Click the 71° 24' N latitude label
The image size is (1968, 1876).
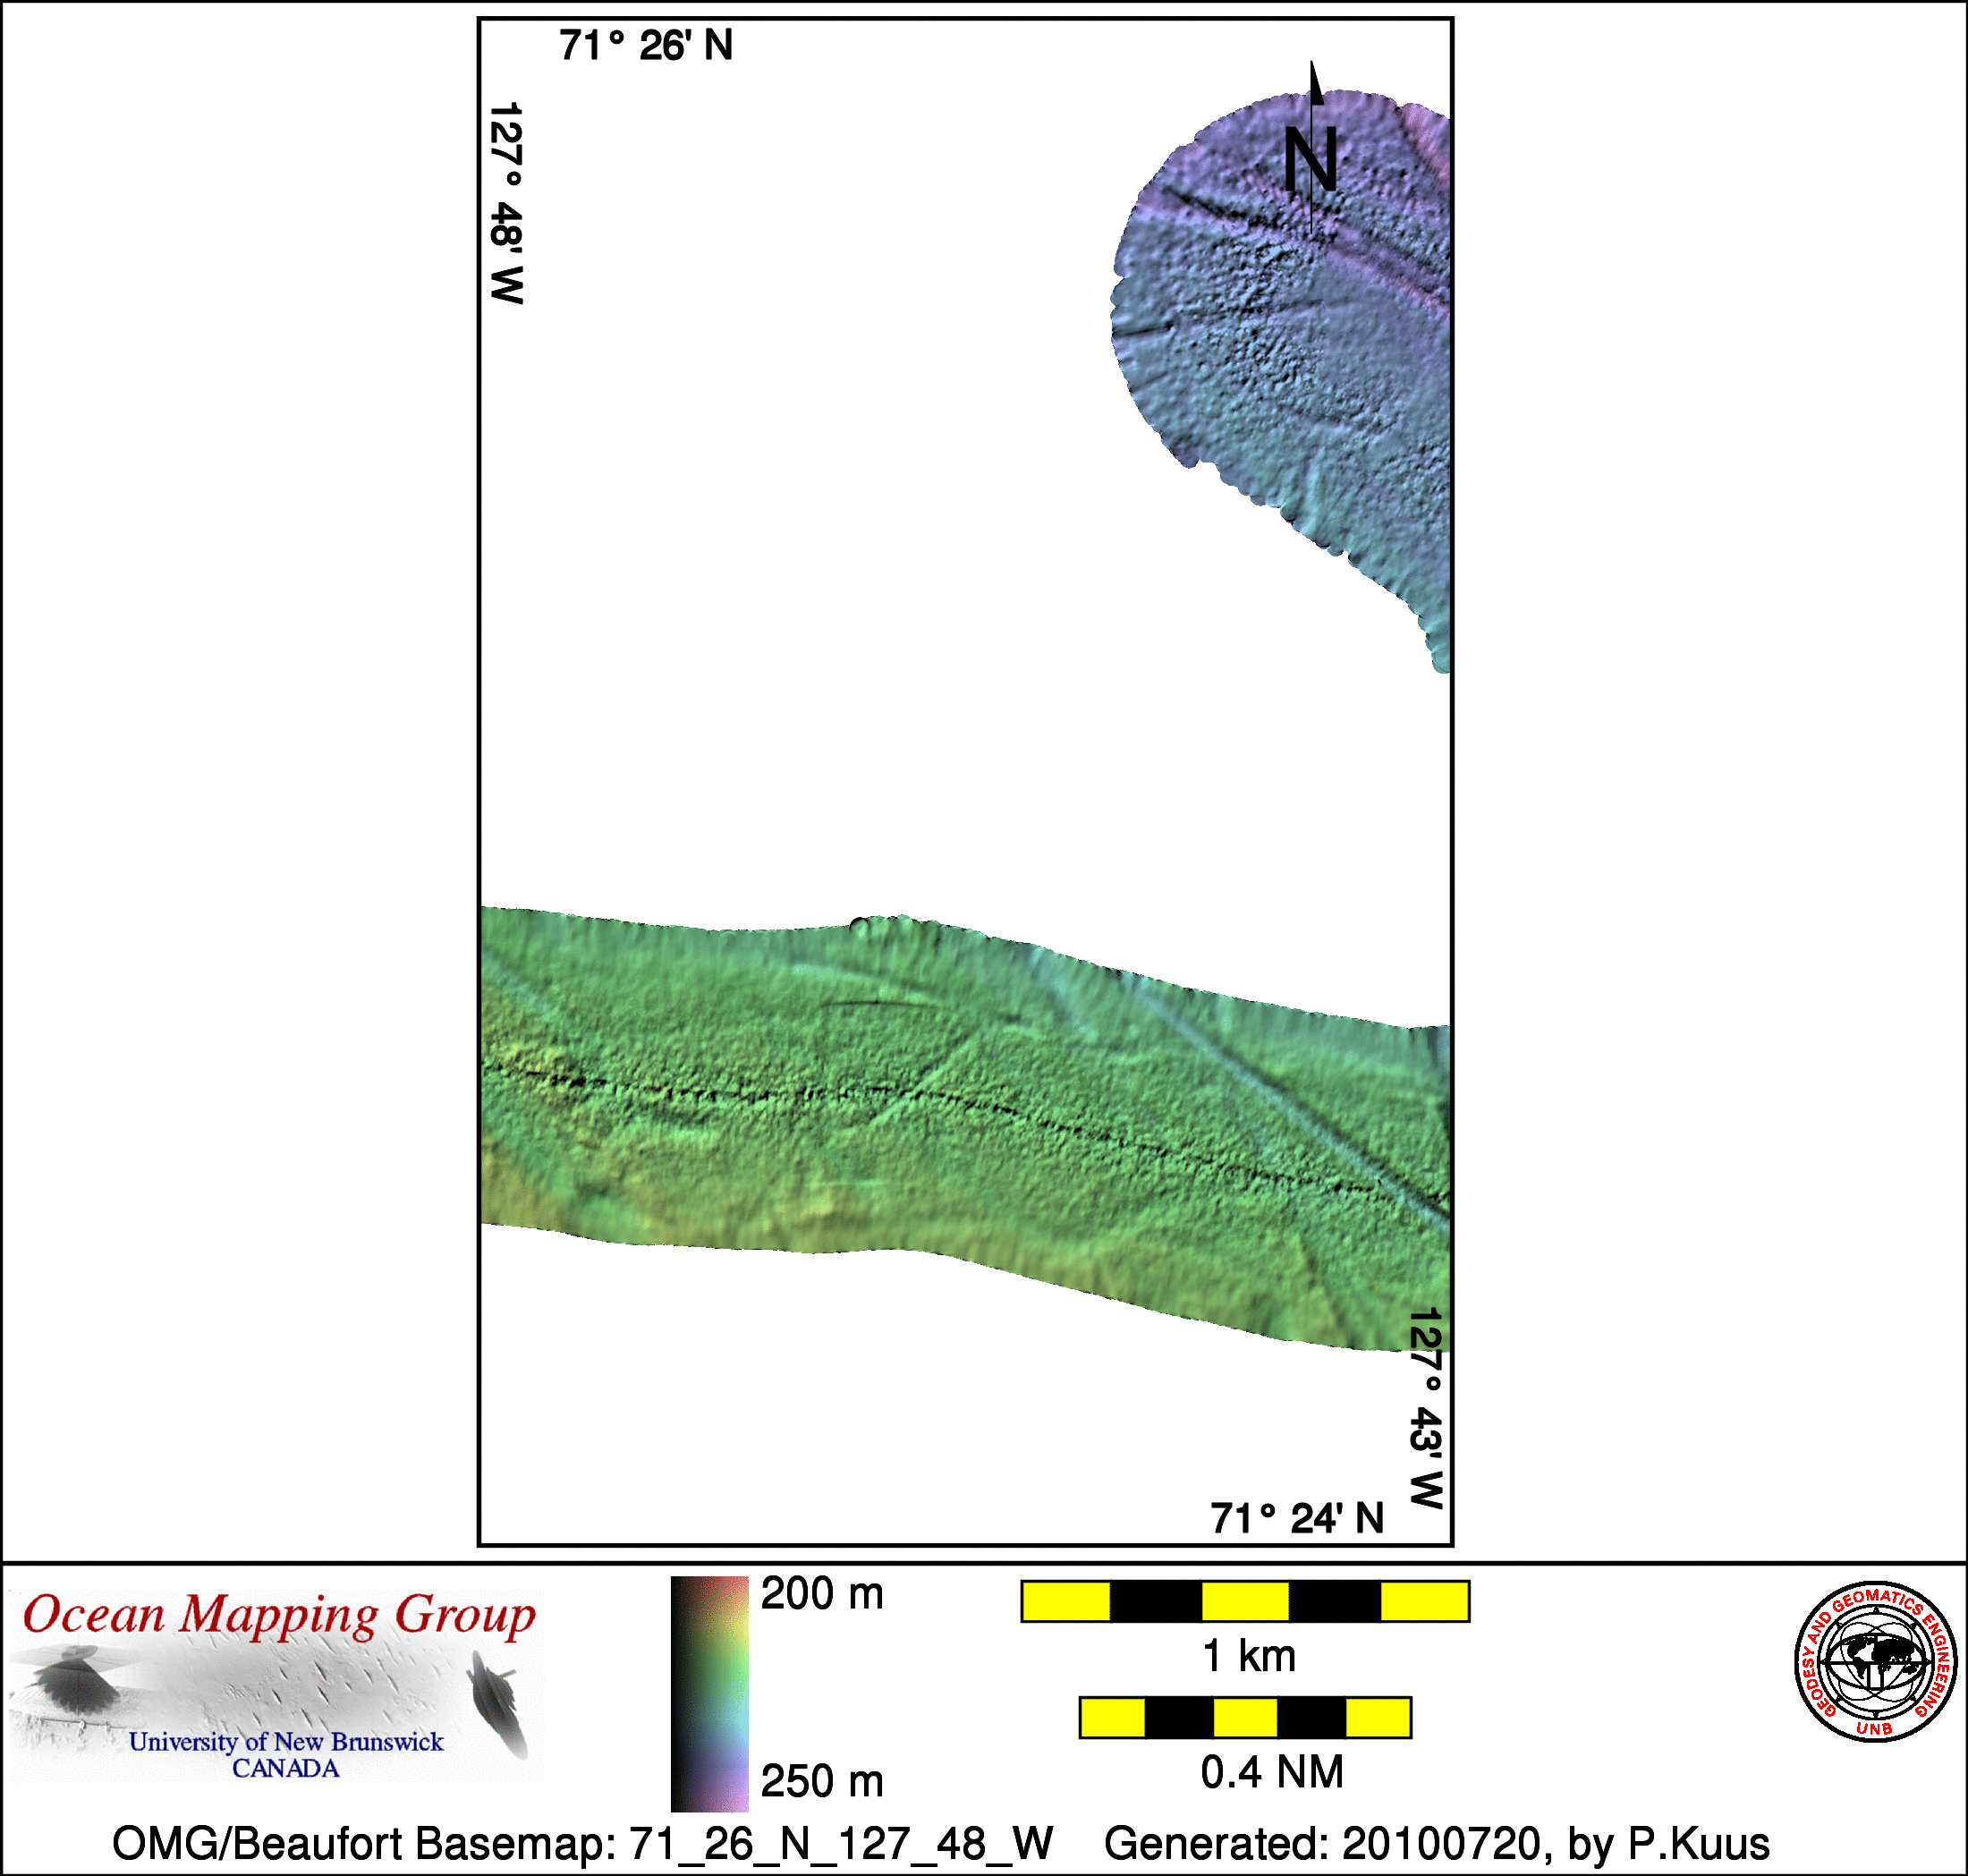[x=1297, y=1518]
